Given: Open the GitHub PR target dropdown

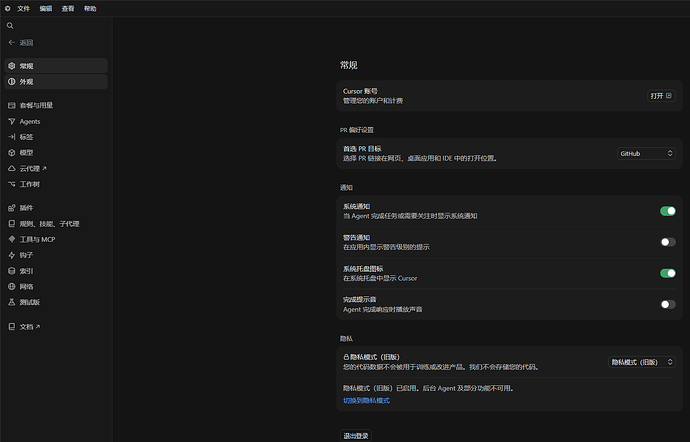Looking at the screenshot, I should pyautogui.click(x=646, y=153).
